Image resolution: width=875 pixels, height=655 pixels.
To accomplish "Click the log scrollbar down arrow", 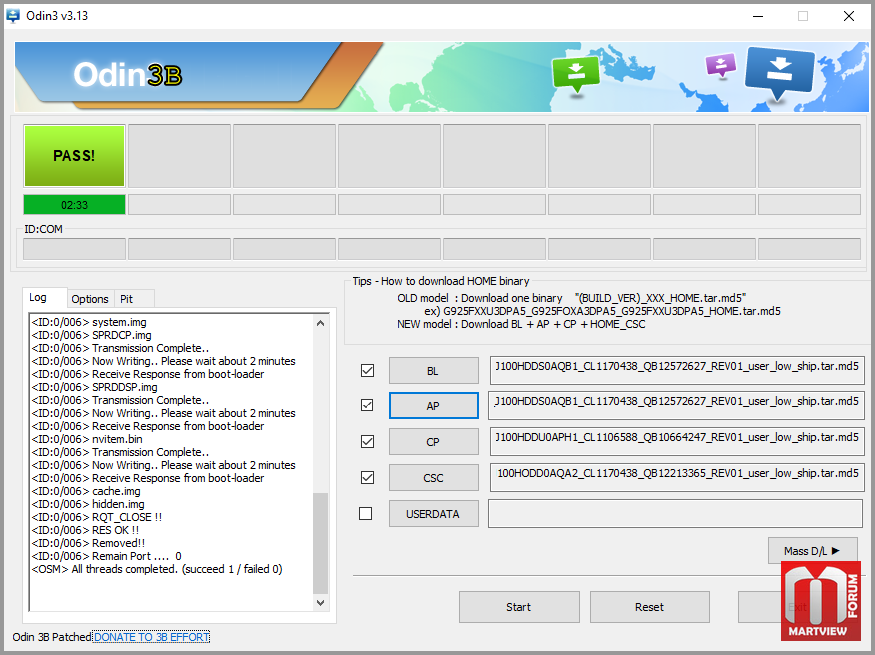I will coord(320,603).
